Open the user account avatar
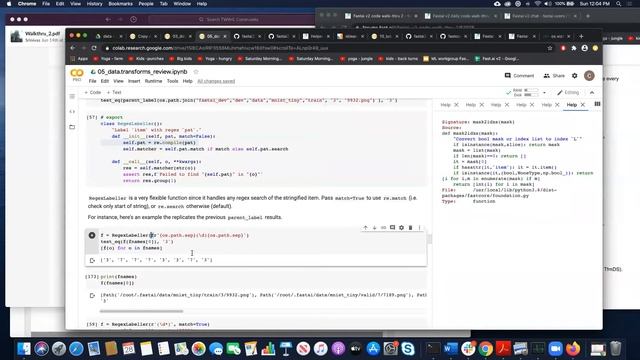The image size is (640, 360). tap(589, 76)
